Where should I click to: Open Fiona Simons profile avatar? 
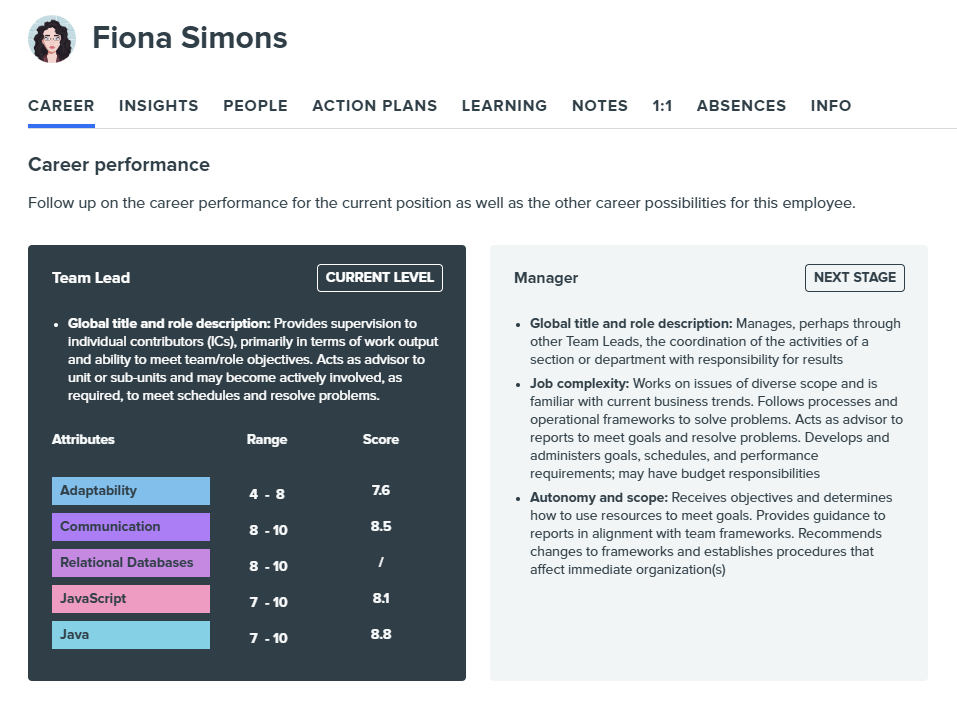pyautogui.click(x=51, y=39)
